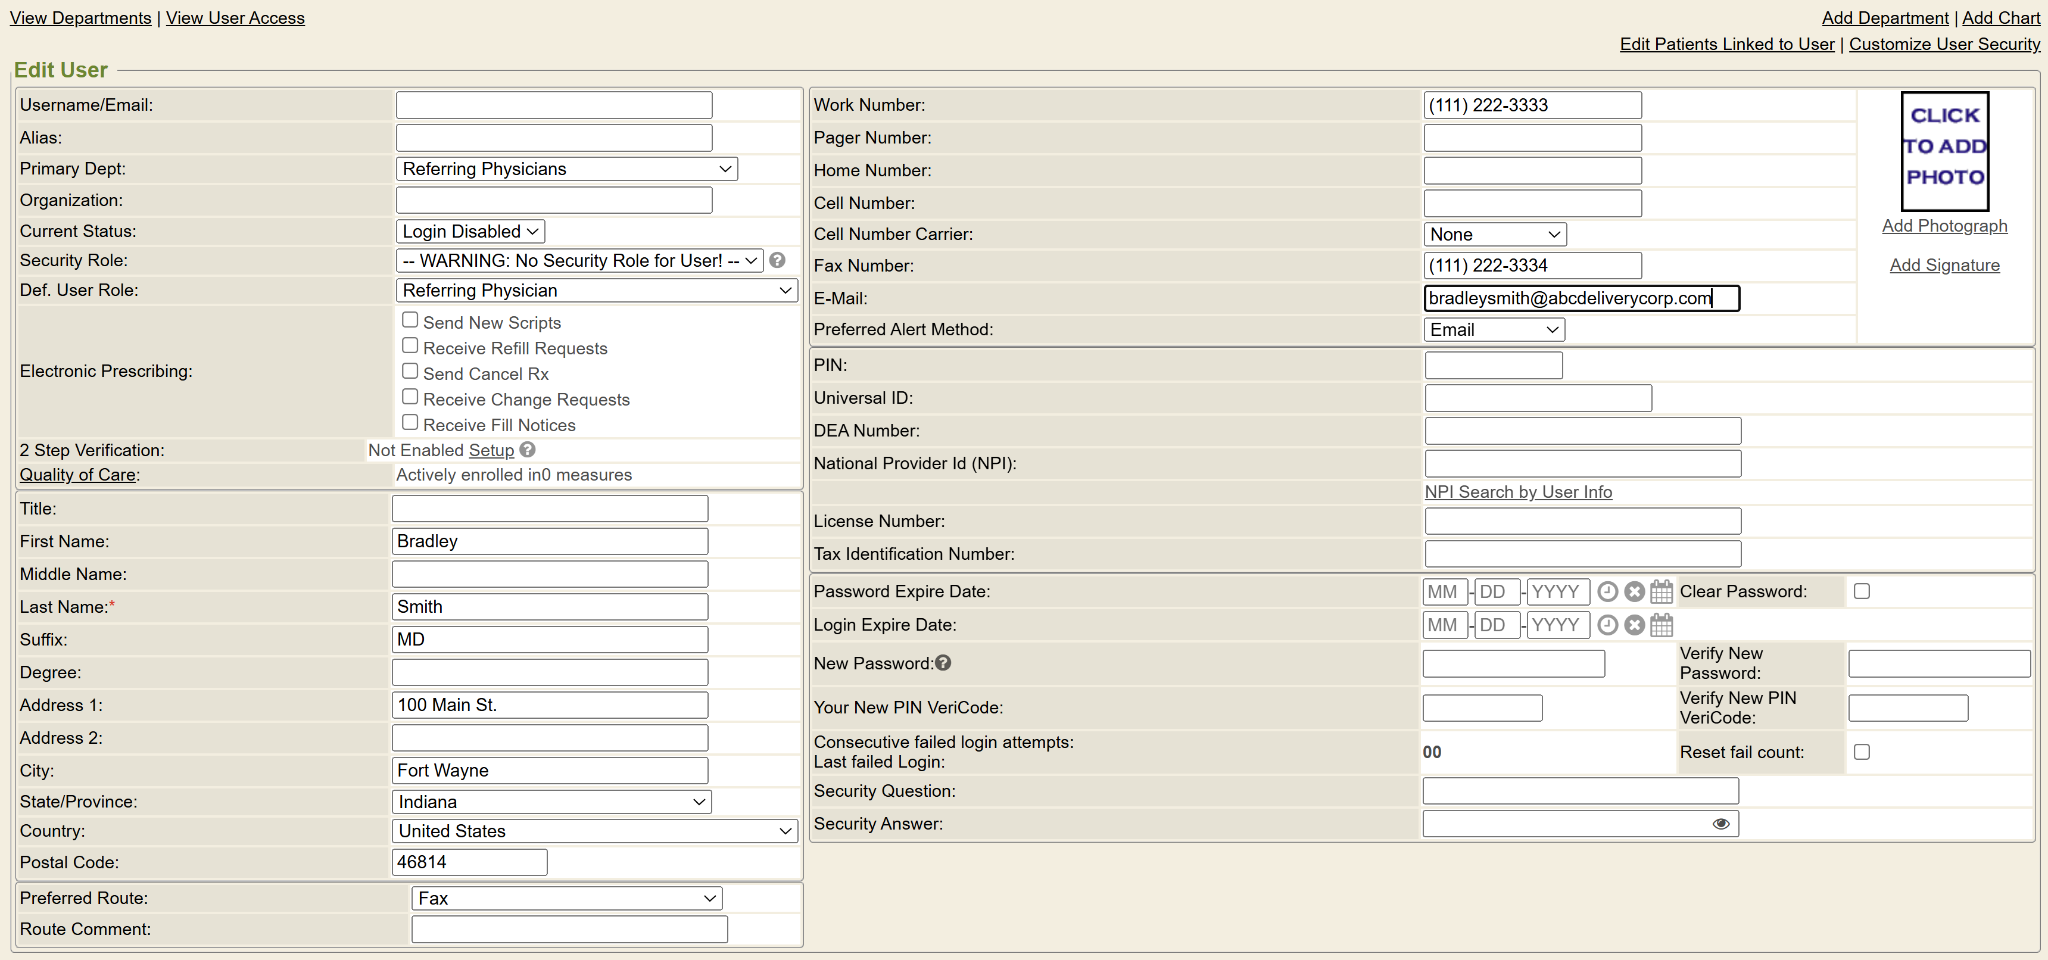Clear the Password Expire Date with X icon
The width and height of the screenshot is (2048, 960).
coord(1634,592)
